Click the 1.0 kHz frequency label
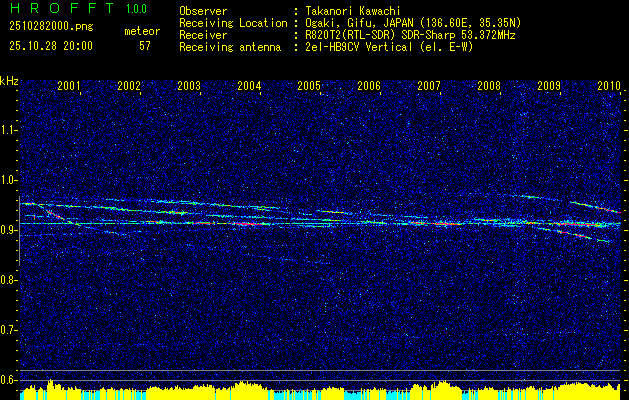The width and height of the screenshot is (629, 400). point(8,180)
